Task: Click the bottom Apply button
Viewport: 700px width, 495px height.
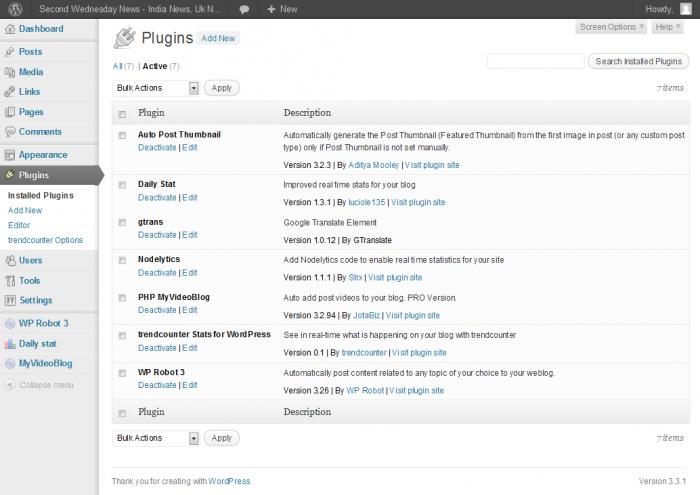Action: click(x=221, y=438)
